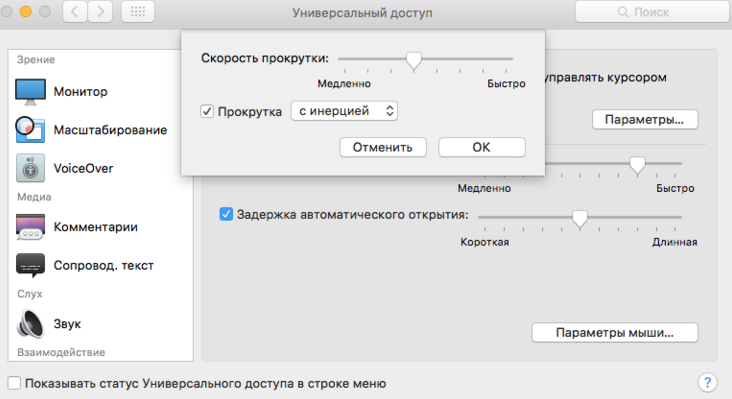
Task: Click the Короткая label under delay slider
Action: click(x=485, y=242)
